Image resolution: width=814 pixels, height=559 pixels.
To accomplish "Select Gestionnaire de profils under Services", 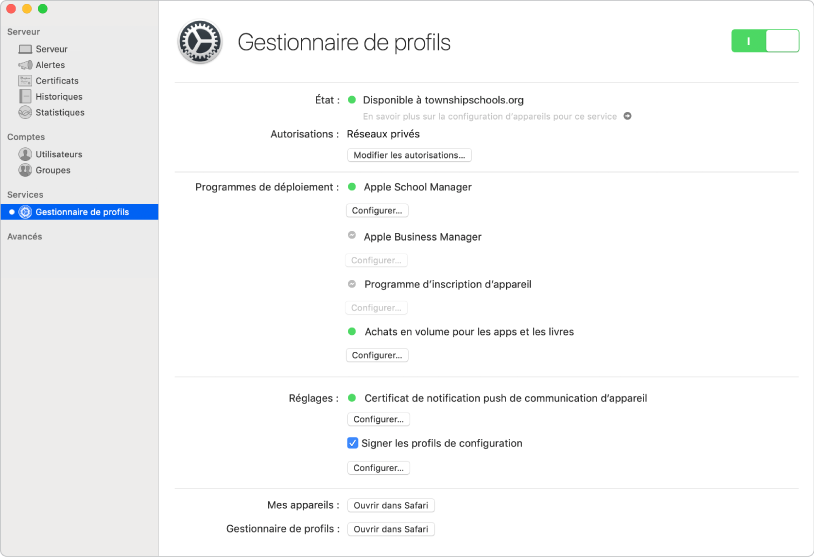I will coord(79,212).
